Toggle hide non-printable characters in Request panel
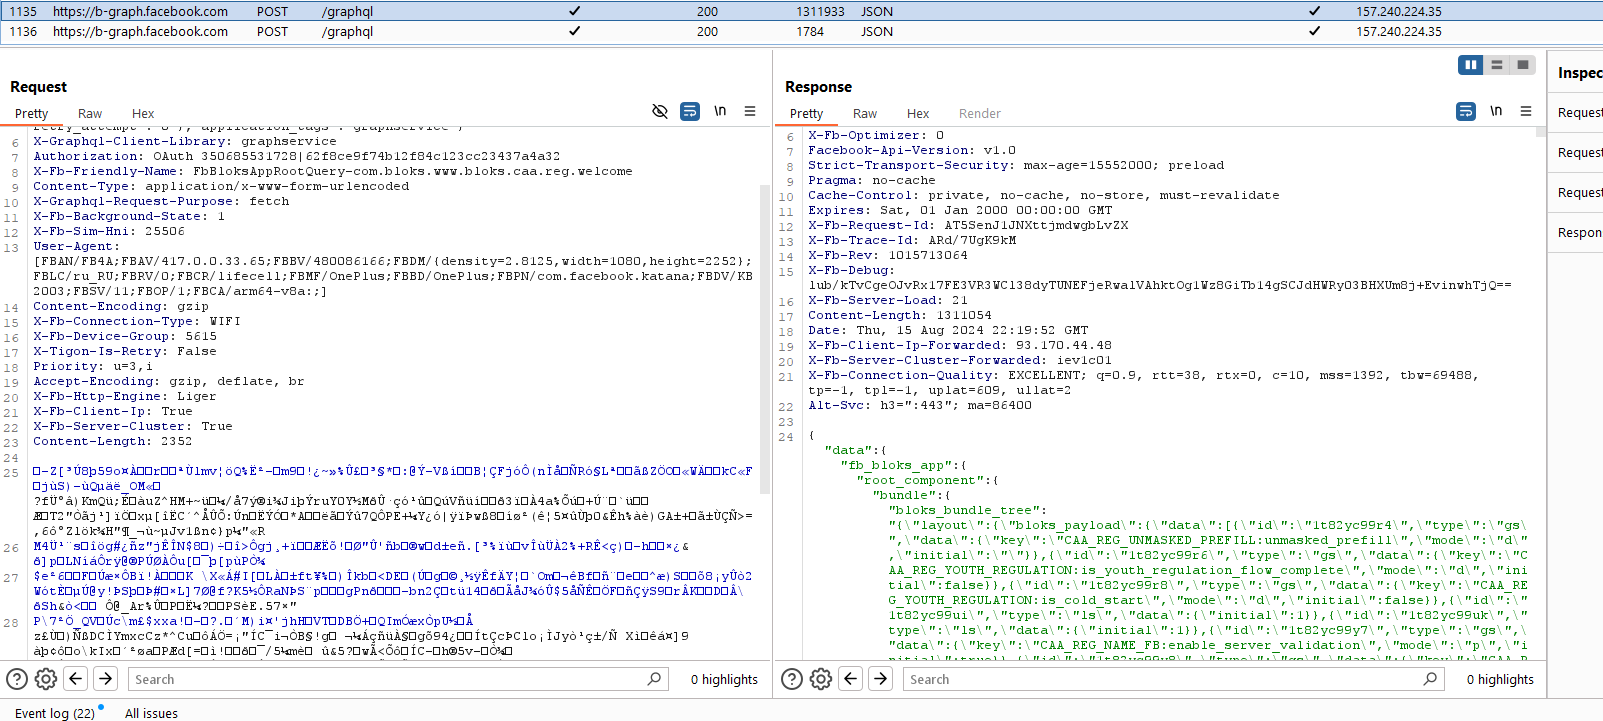 660,112
